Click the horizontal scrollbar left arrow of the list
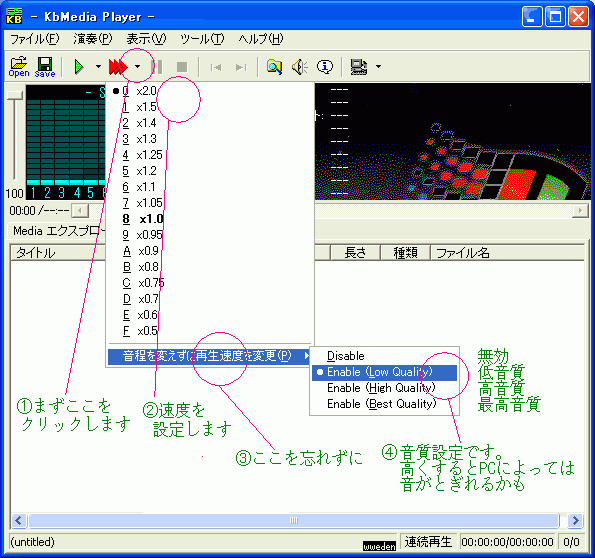 (x=19, y=520)
